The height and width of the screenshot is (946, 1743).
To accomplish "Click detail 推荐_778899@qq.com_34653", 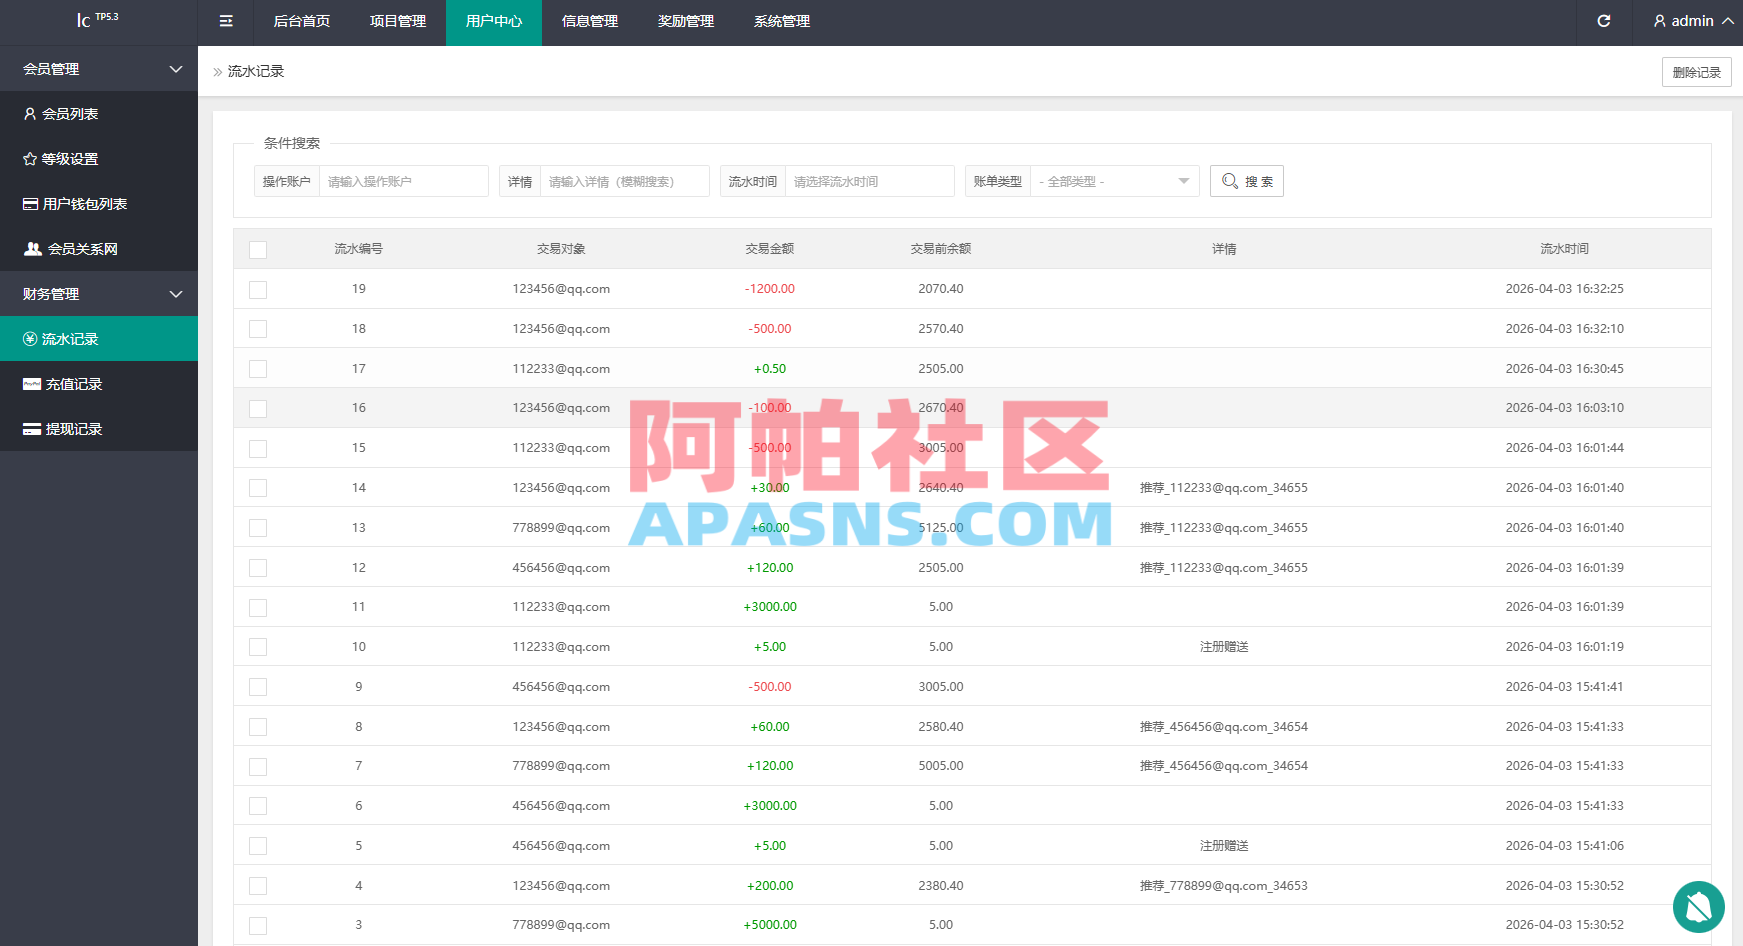I will pyautogui.click(x=1224, y=886).
